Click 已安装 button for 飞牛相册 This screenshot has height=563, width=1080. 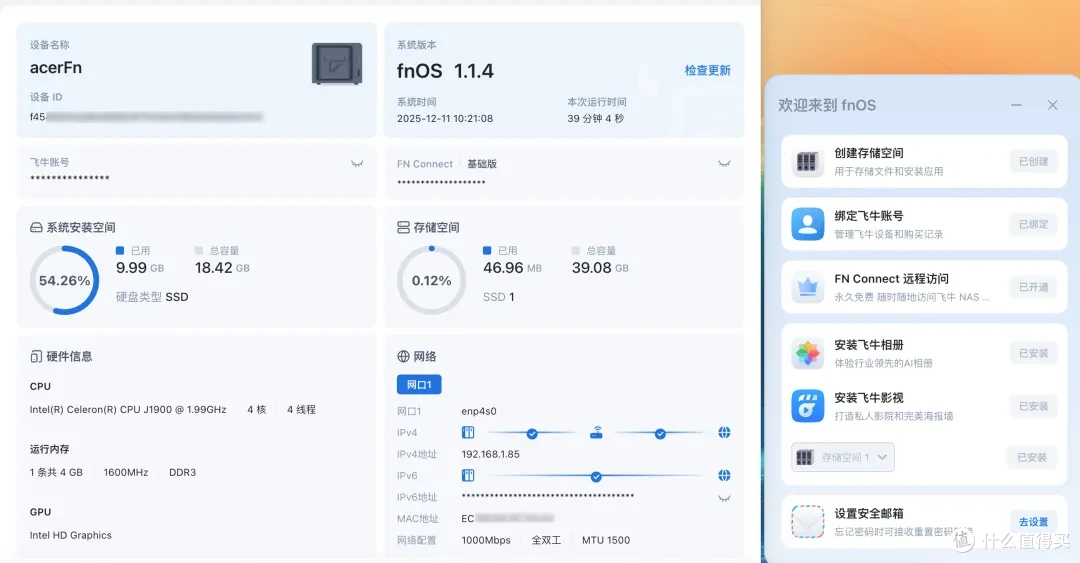coord(1033,353)
